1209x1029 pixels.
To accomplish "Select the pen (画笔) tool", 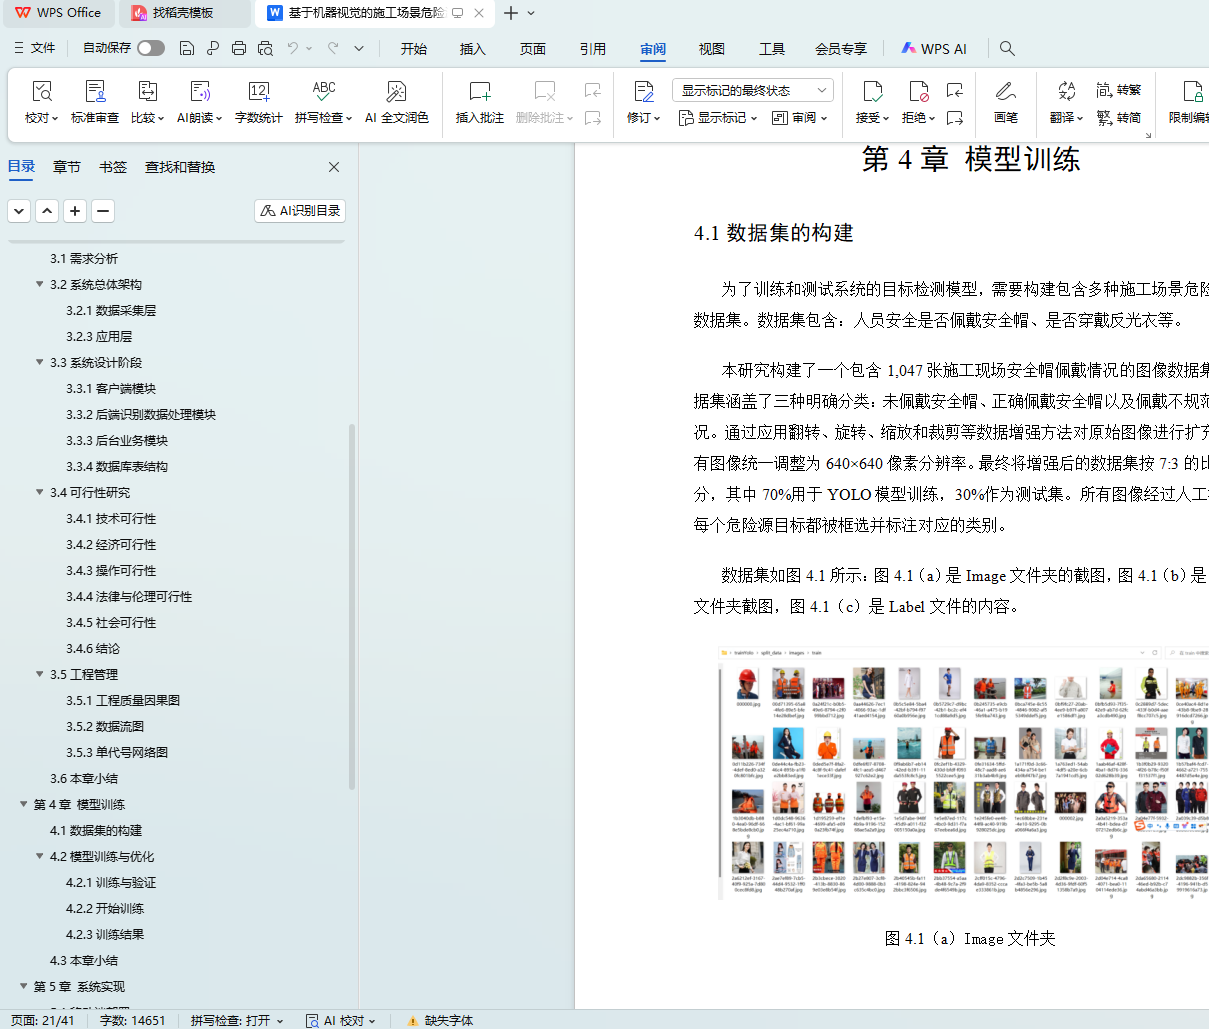I will (x=1005, y=93).
